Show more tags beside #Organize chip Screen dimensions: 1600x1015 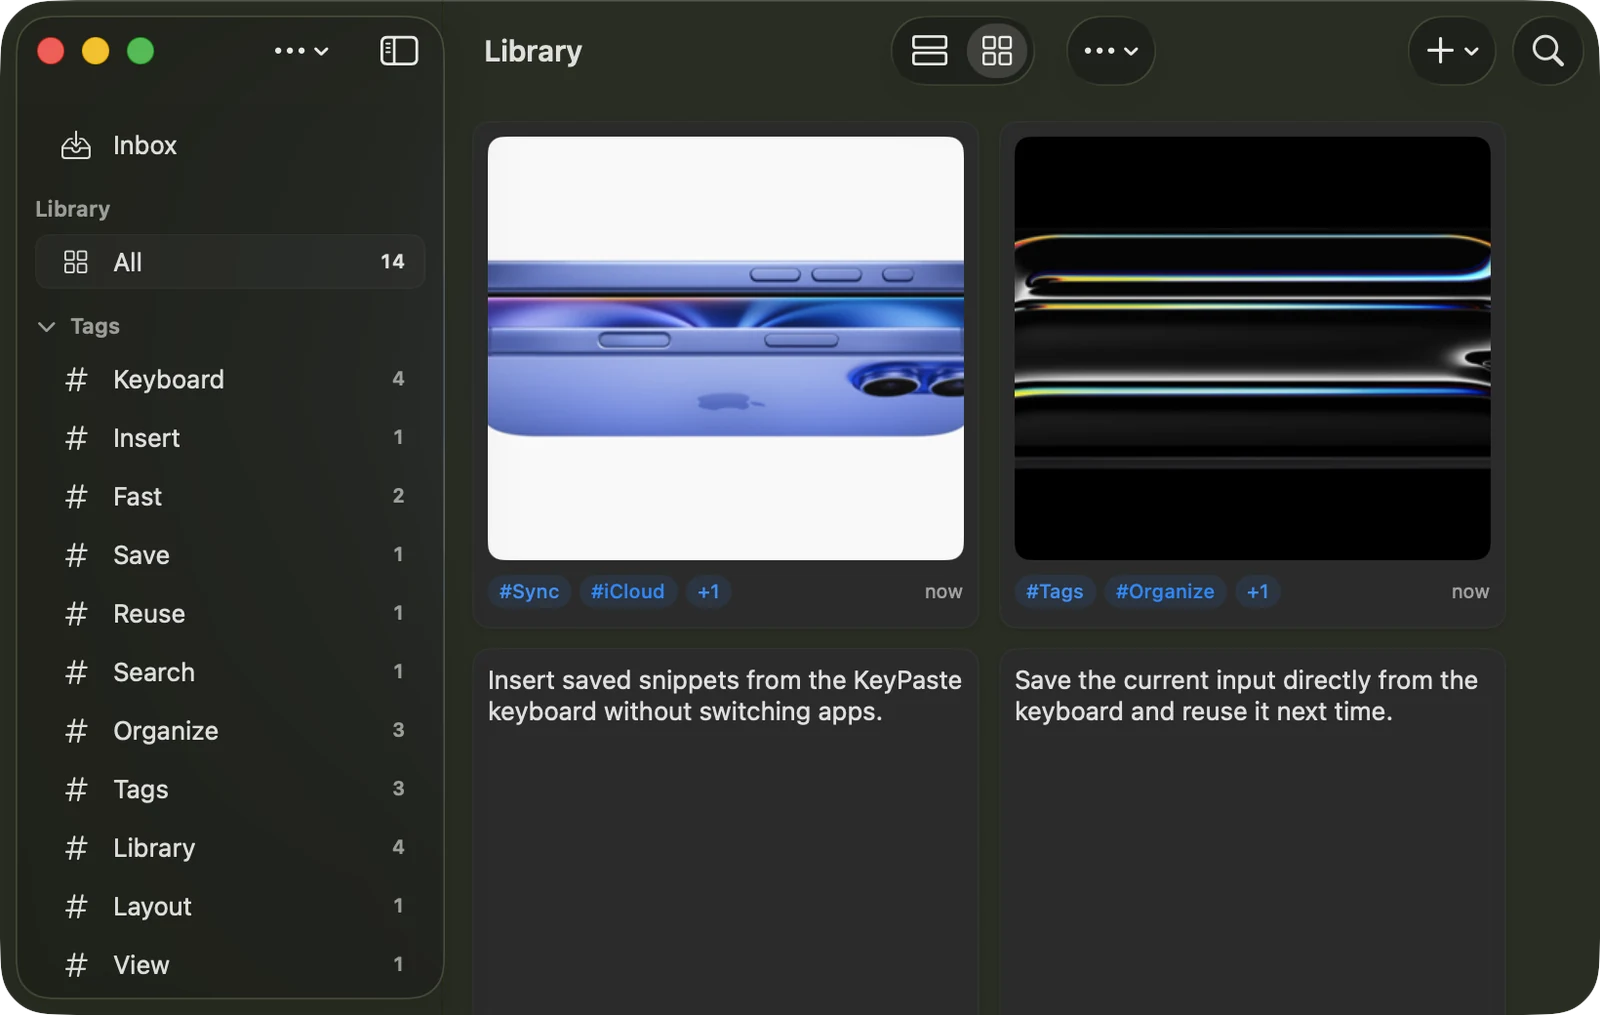[x=1257, y=592]
